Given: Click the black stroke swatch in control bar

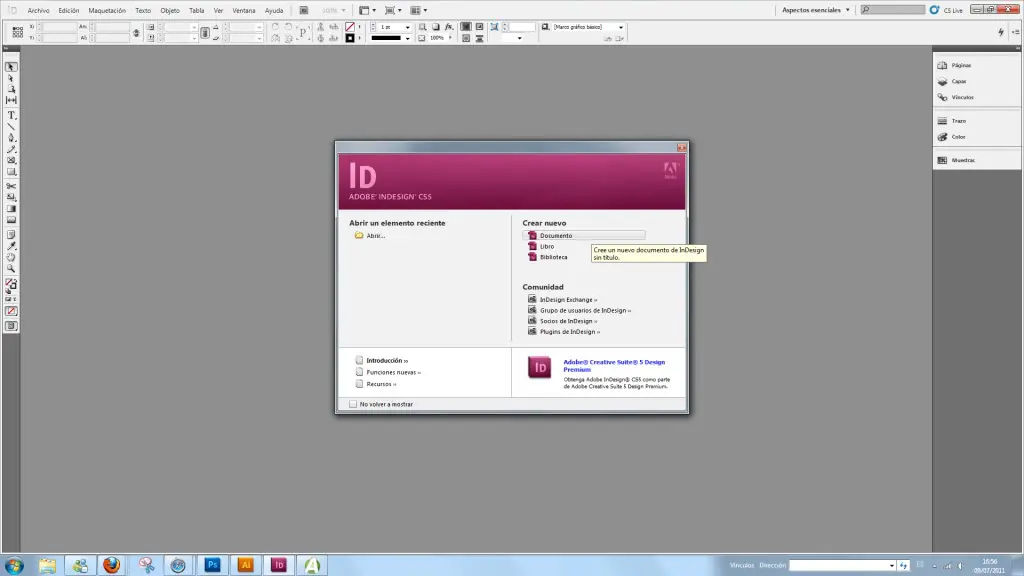Looking at the screenshot, I should click(x=350, y=39).
